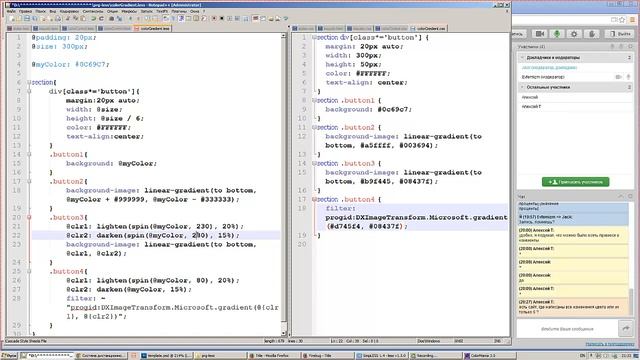Collapse the 'Докладчики и модераторы' participants group
The width and height of the screenshot is (640, 360).
tap(522, 58)
